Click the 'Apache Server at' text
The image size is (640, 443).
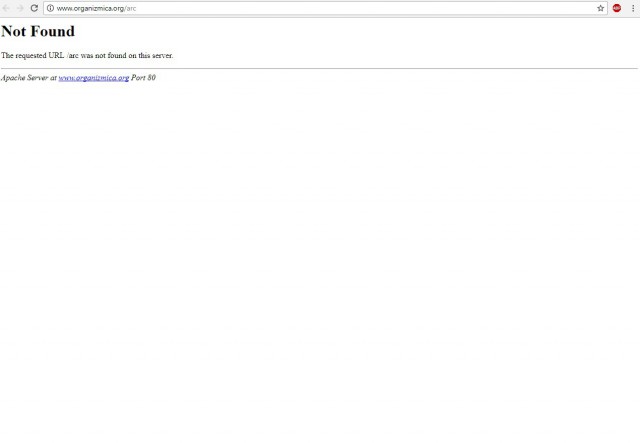29,78
